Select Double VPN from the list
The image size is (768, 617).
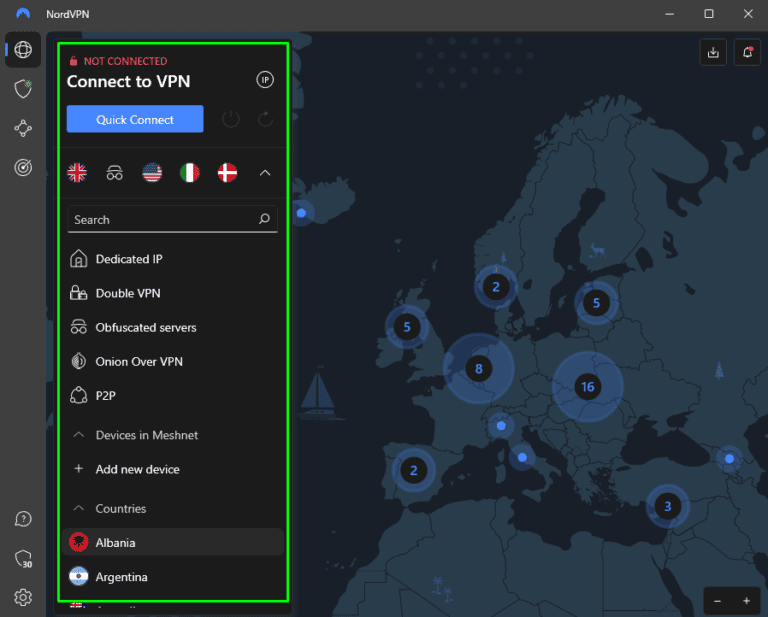click(127, 293)
